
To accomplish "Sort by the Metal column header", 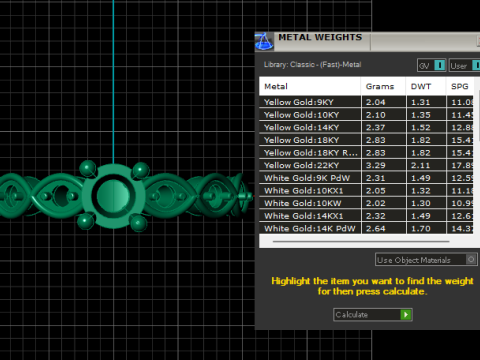I will [310, 86].
